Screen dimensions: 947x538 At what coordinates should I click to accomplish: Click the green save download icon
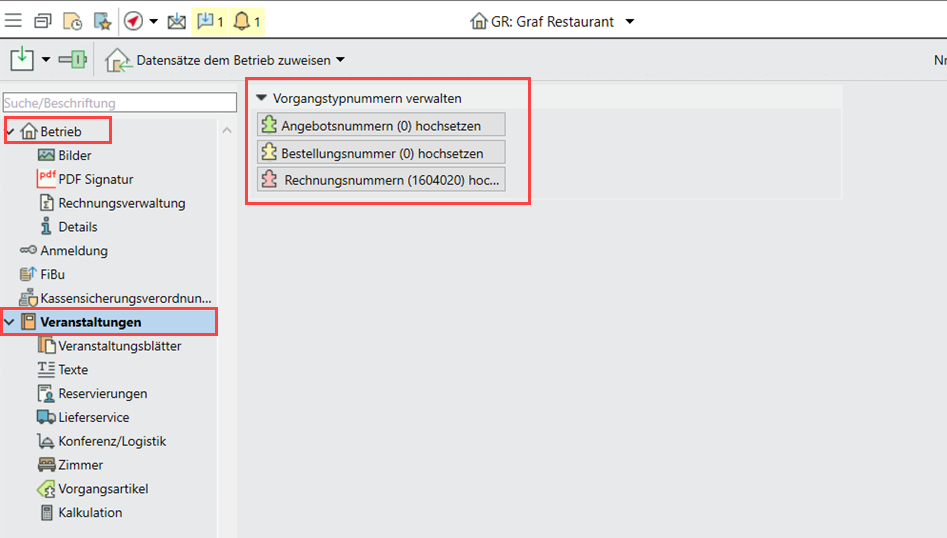click(x=22, y=60)
